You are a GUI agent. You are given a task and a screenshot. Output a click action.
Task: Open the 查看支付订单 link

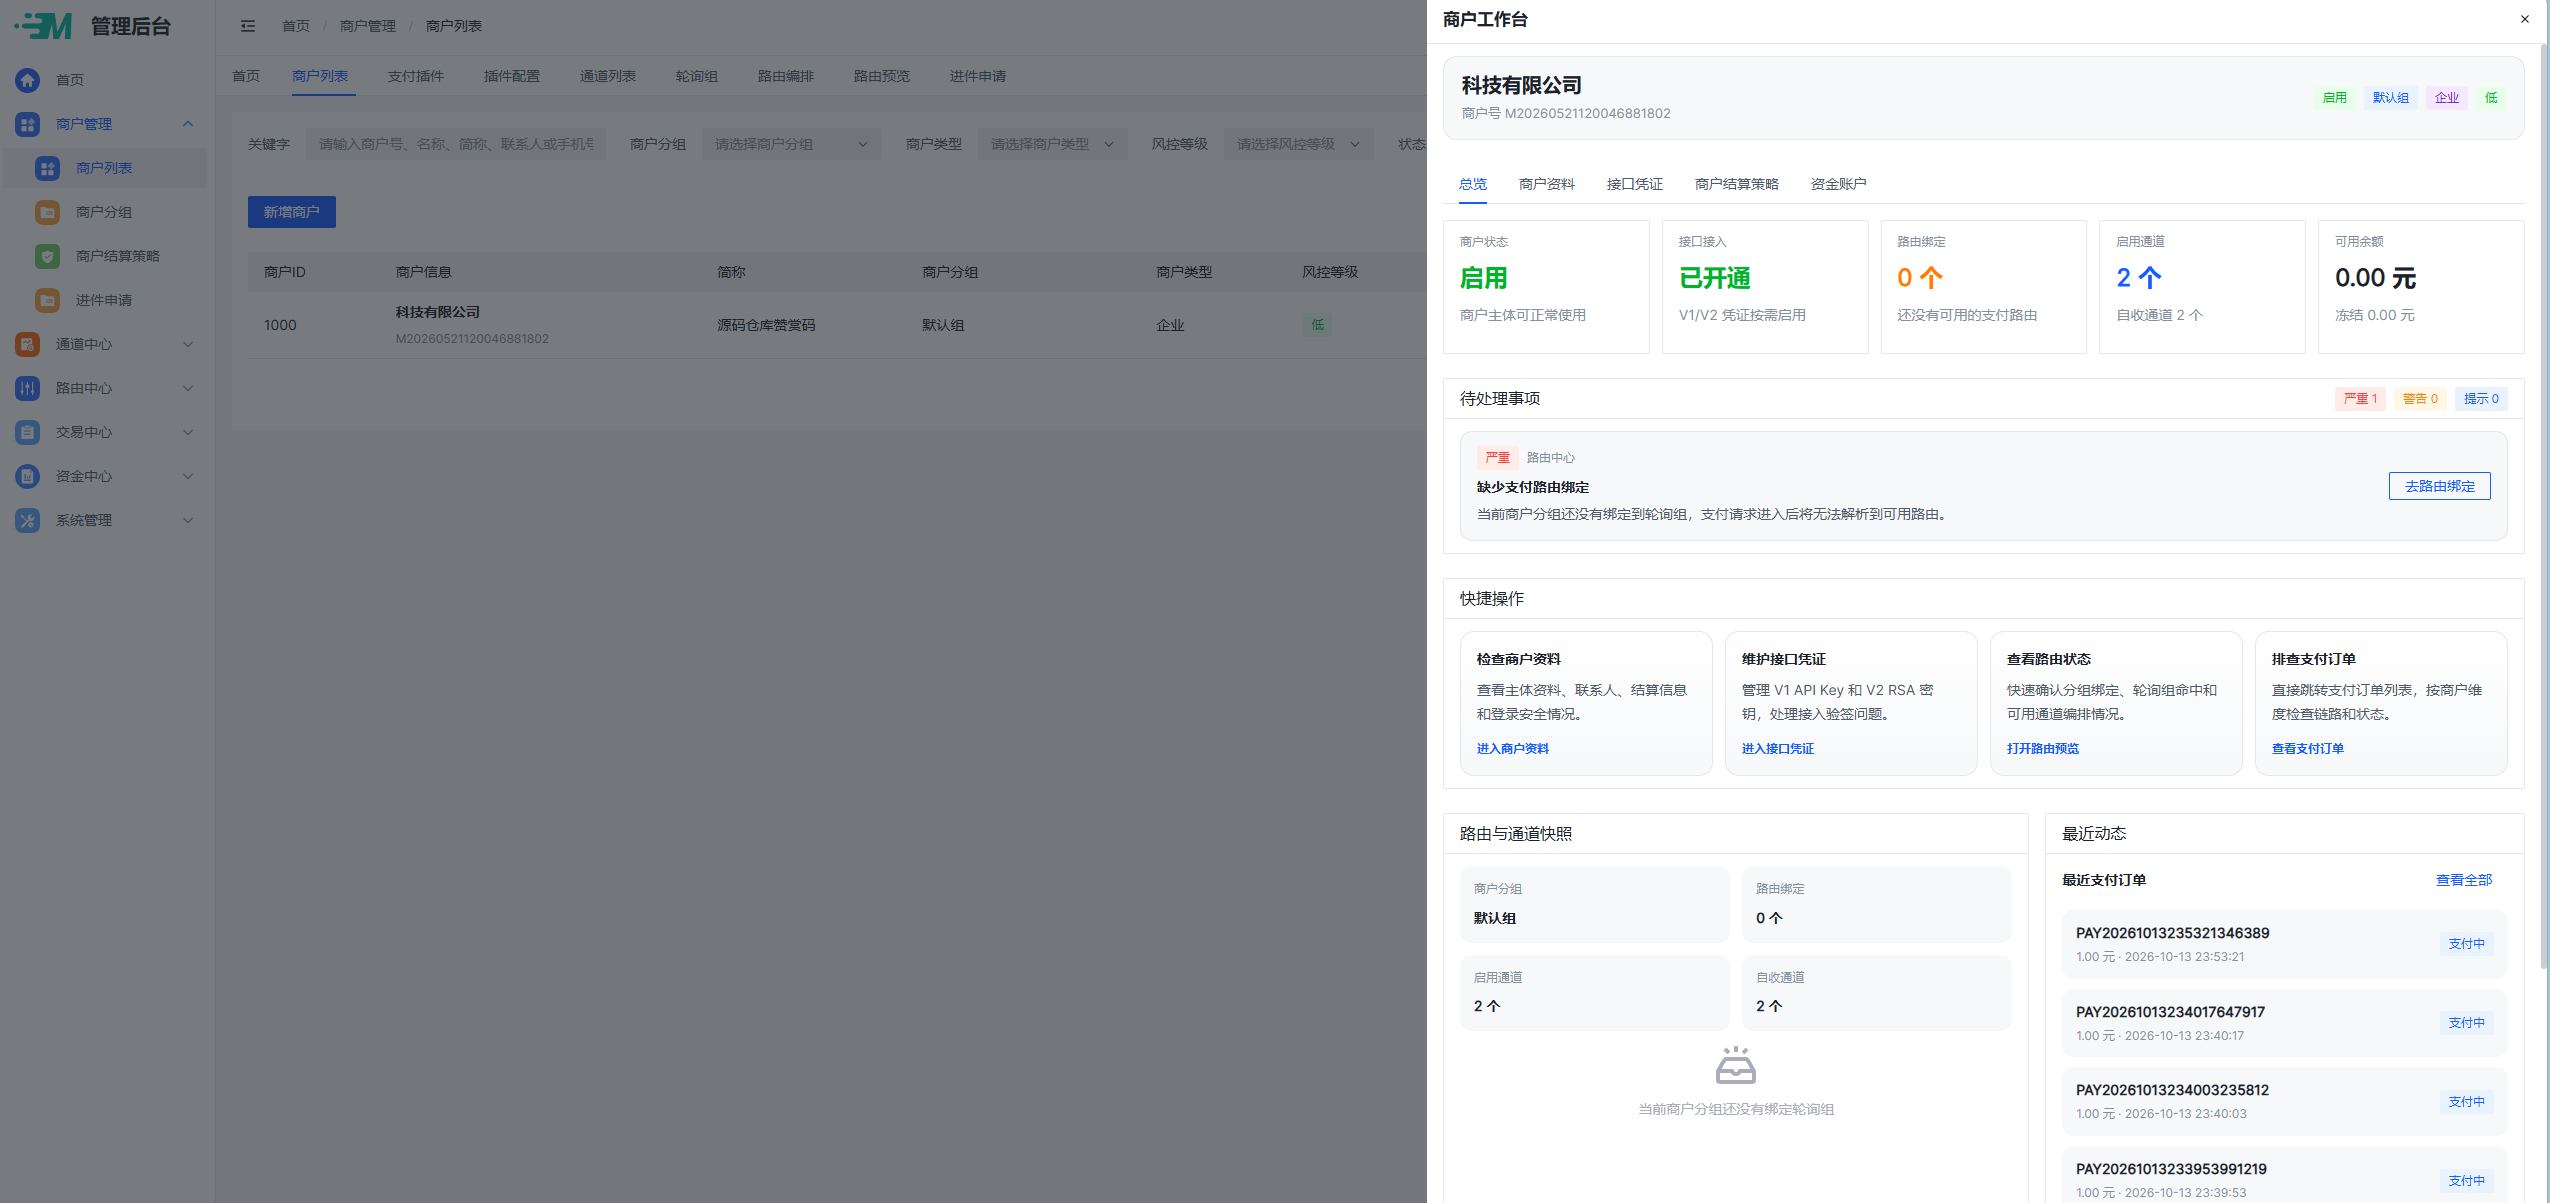pos(2307,748)
